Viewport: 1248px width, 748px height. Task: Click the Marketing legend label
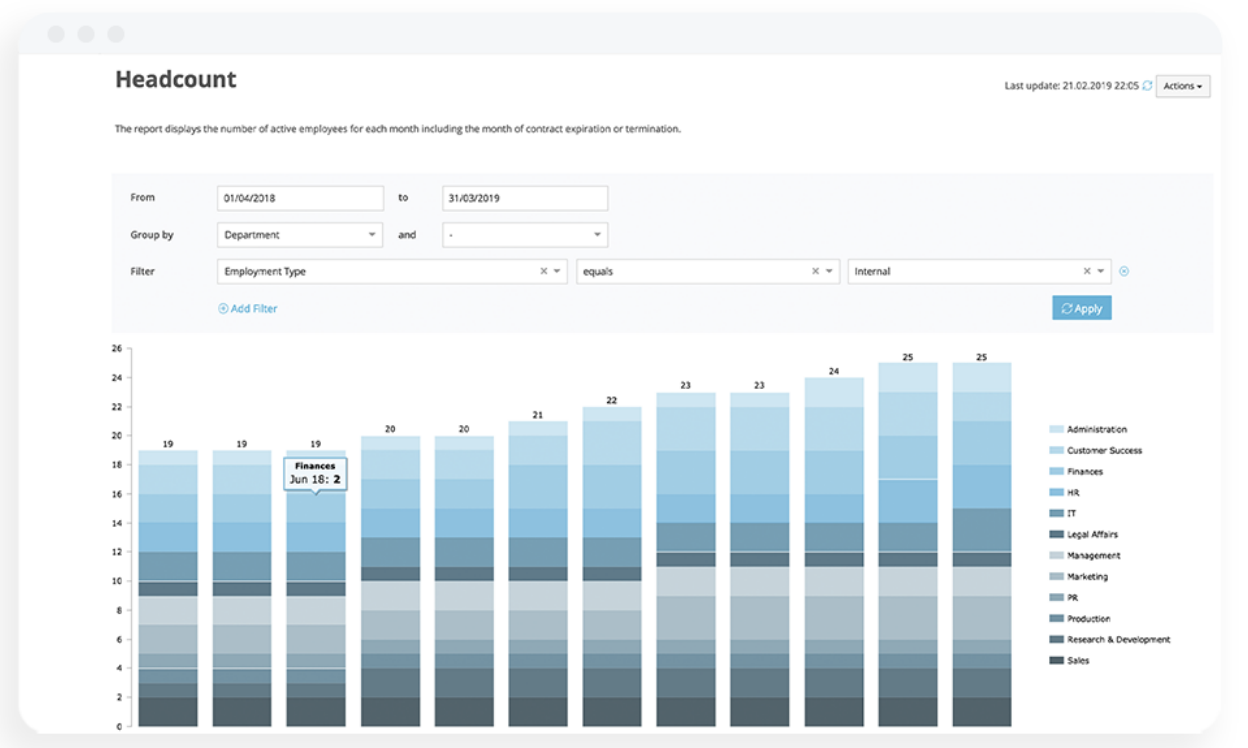[1087, 576]
